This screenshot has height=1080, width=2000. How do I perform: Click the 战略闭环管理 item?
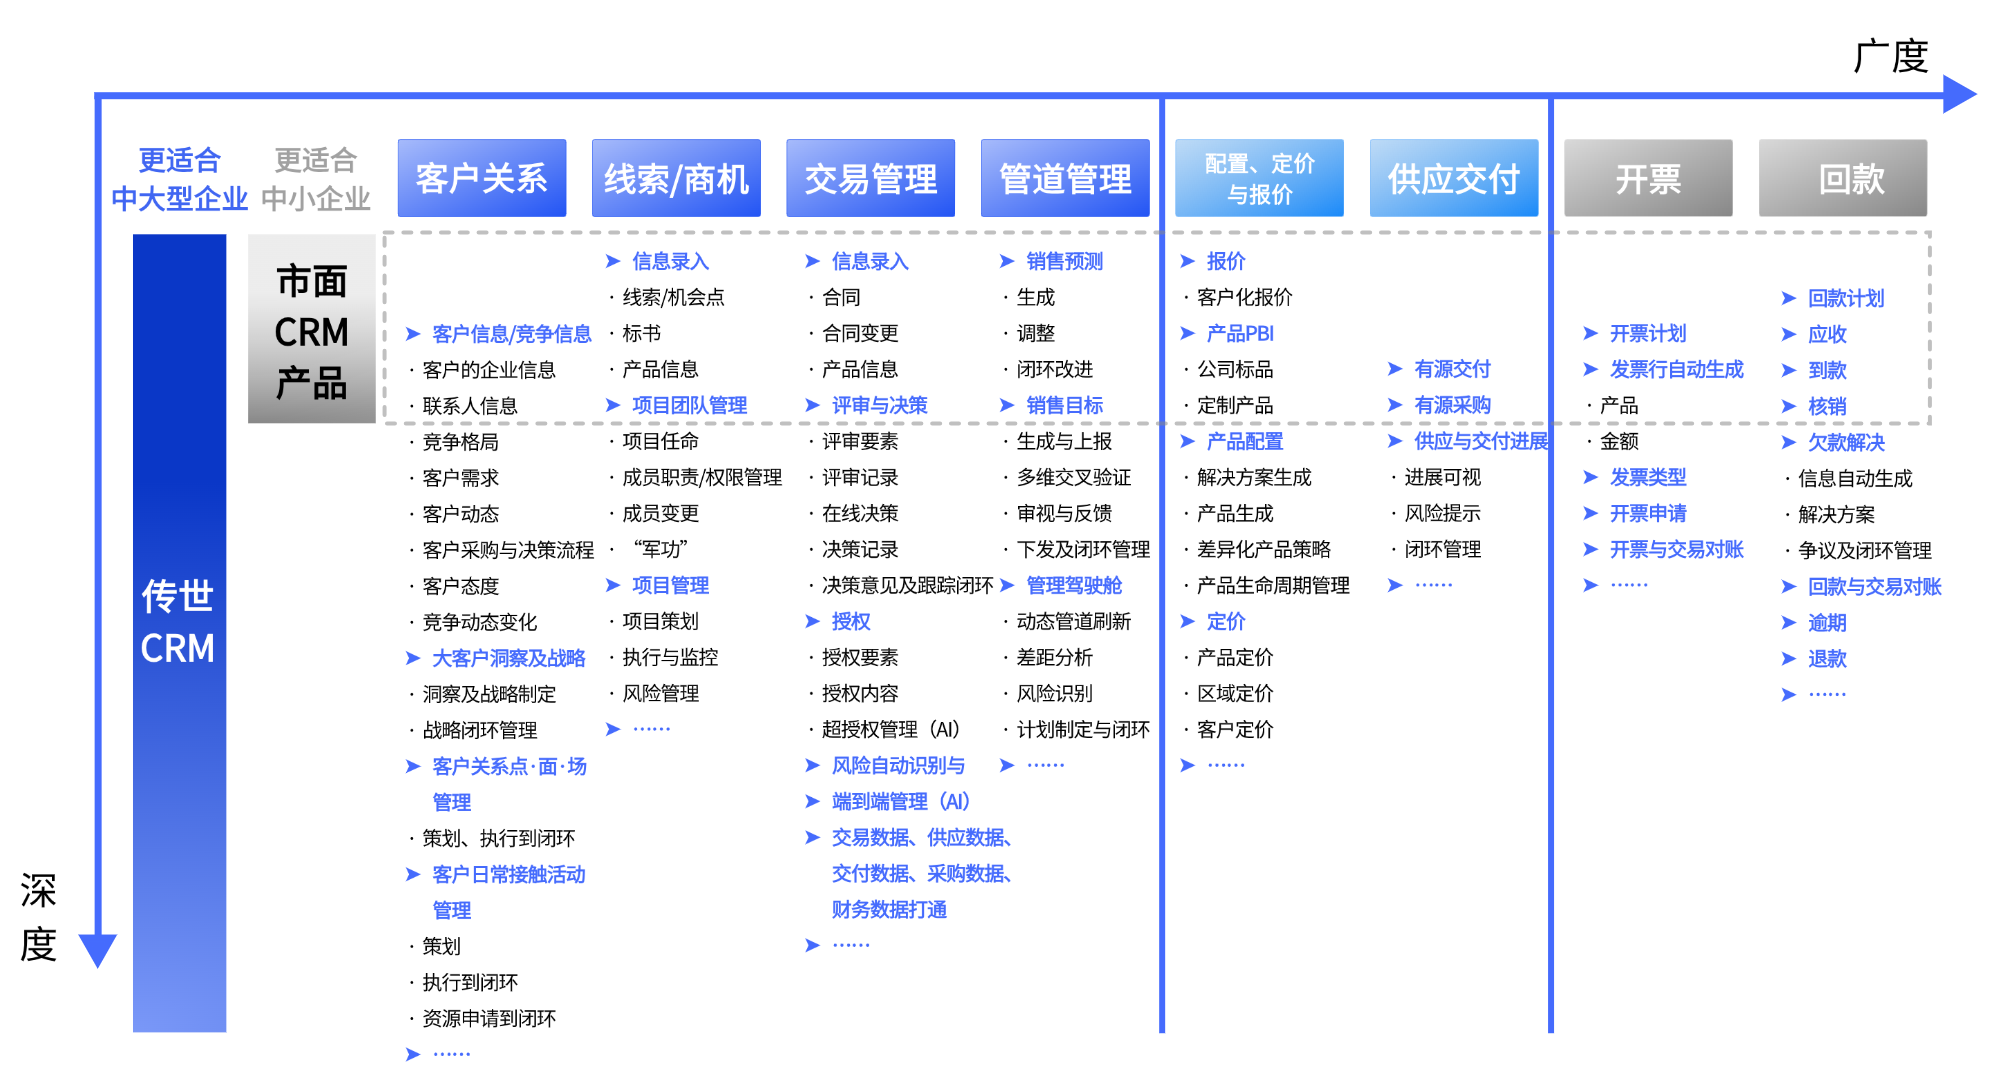click(x=479, y=730)
